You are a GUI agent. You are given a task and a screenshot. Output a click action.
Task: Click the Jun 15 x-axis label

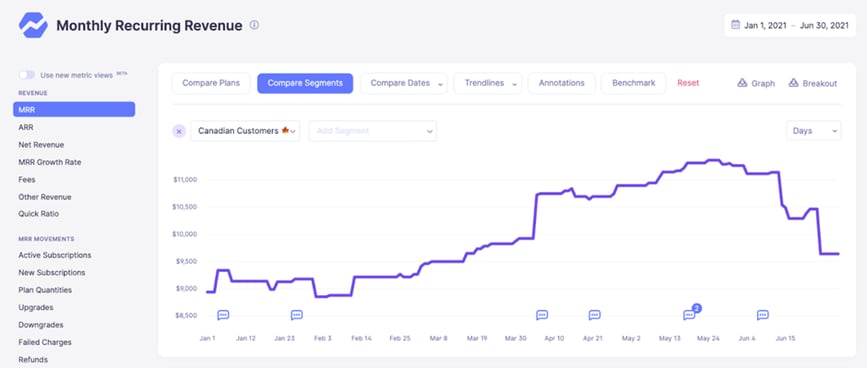click(x=786, y=338)
